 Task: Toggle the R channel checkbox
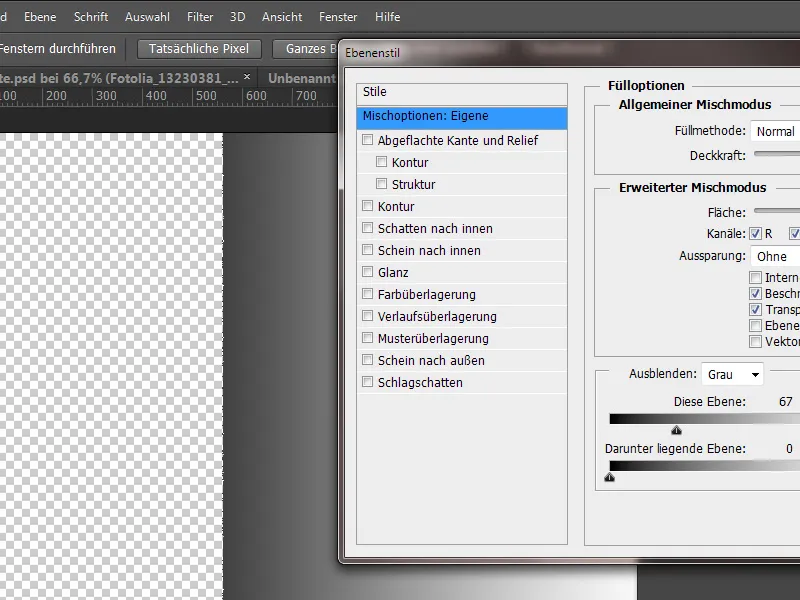tap(755, 234)
